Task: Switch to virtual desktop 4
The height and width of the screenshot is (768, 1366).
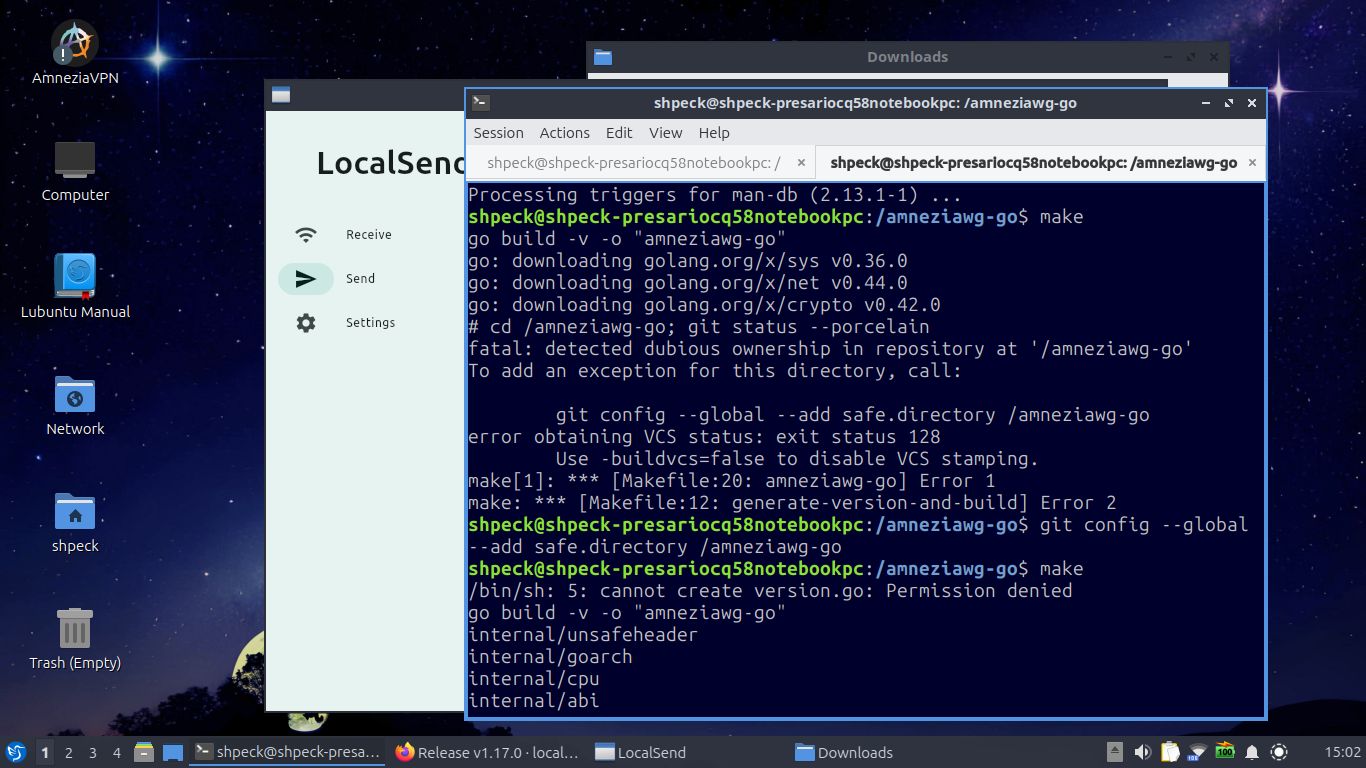Action: [117, 752]
